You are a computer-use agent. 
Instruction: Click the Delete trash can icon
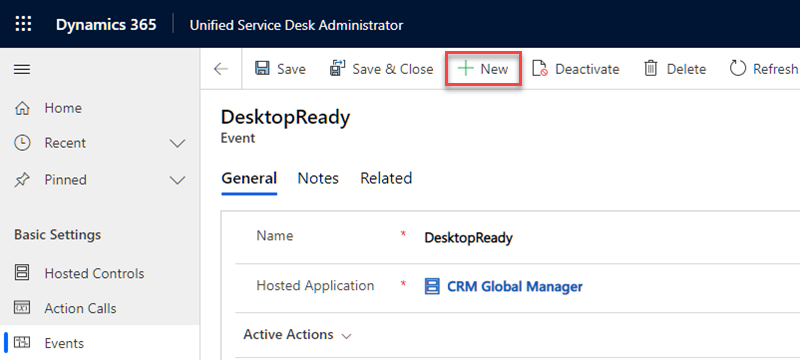coord(651,69)
